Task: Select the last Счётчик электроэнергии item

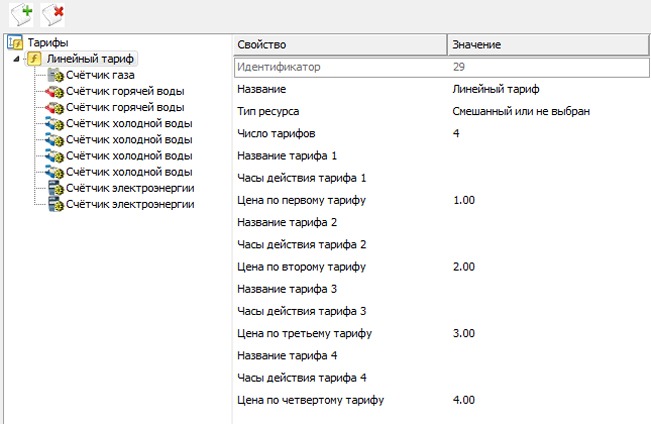Action: click(x=130, y=204)
